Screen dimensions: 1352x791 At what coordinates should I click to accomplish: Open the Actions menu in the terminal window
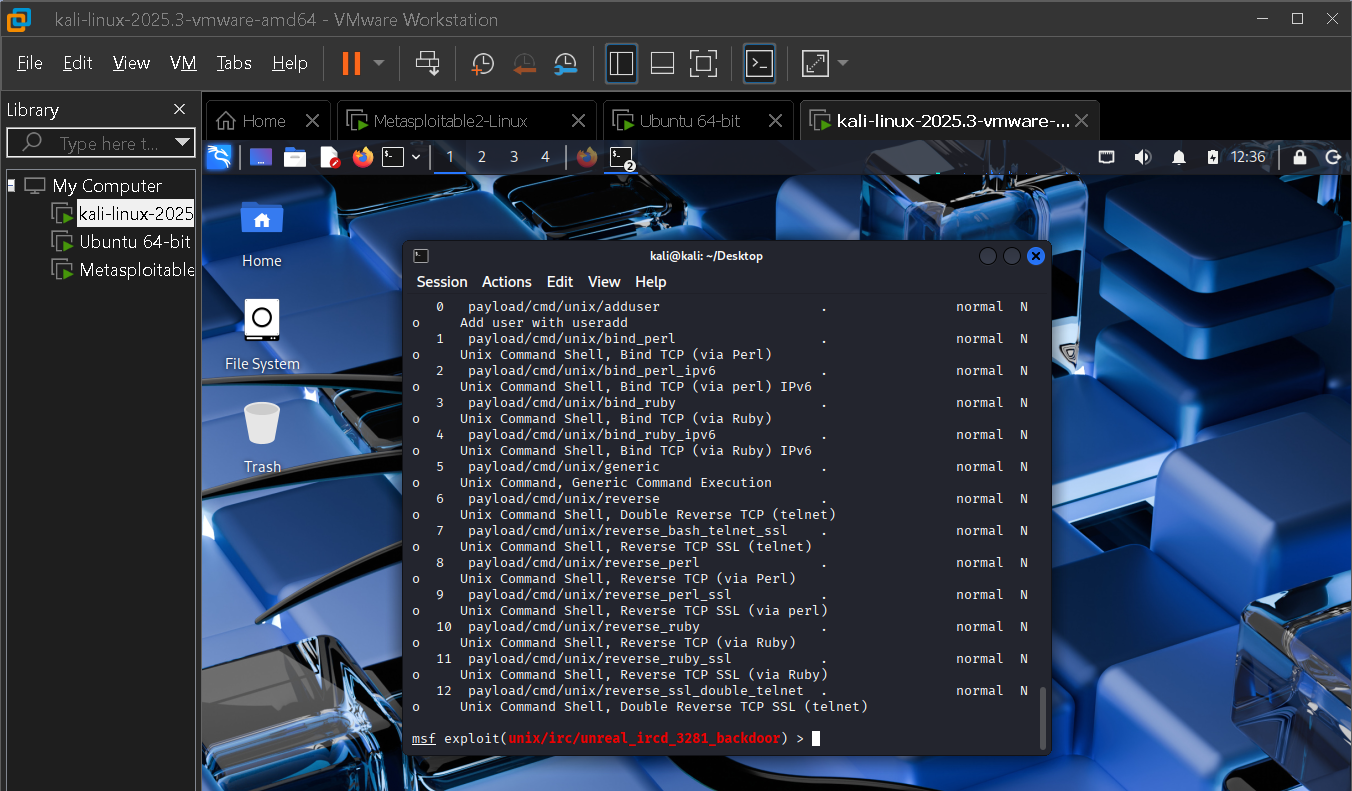click(x=506, y=281)
